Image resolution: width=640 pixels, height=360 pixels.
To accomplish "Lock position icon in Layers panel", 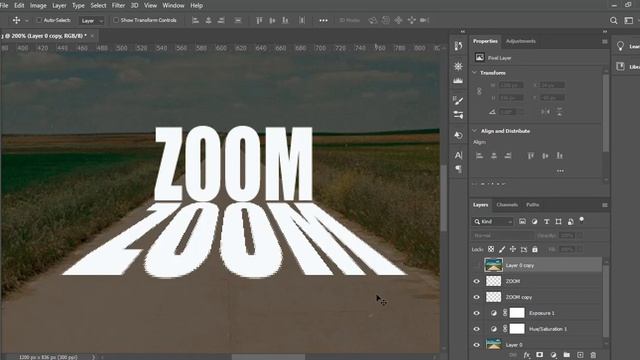I will coord(513,249).
